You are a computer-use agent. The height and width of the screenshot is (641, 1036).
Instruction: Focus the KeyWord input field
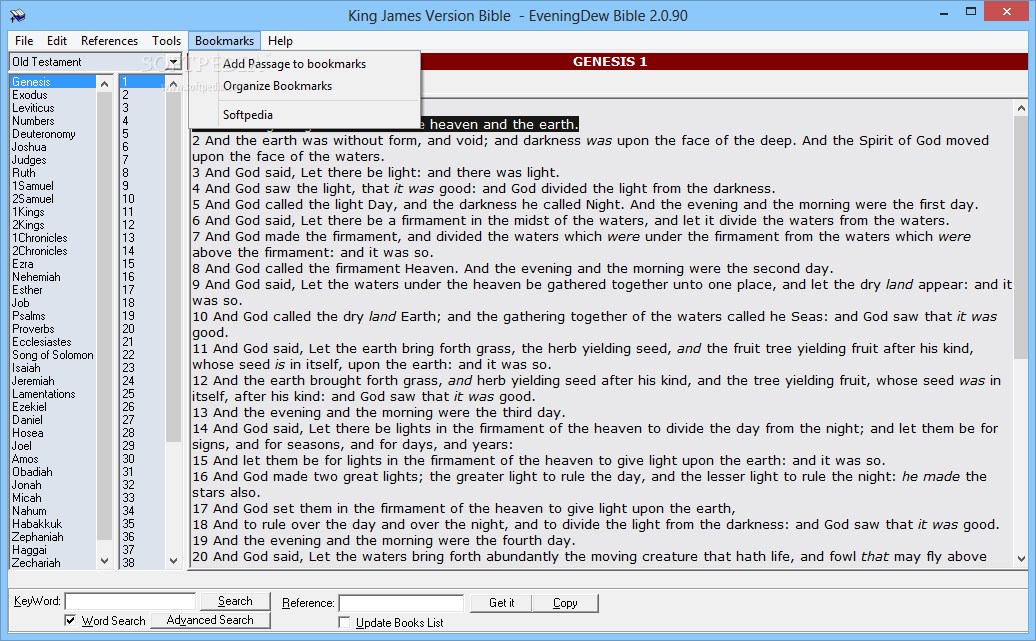point(130,601)
